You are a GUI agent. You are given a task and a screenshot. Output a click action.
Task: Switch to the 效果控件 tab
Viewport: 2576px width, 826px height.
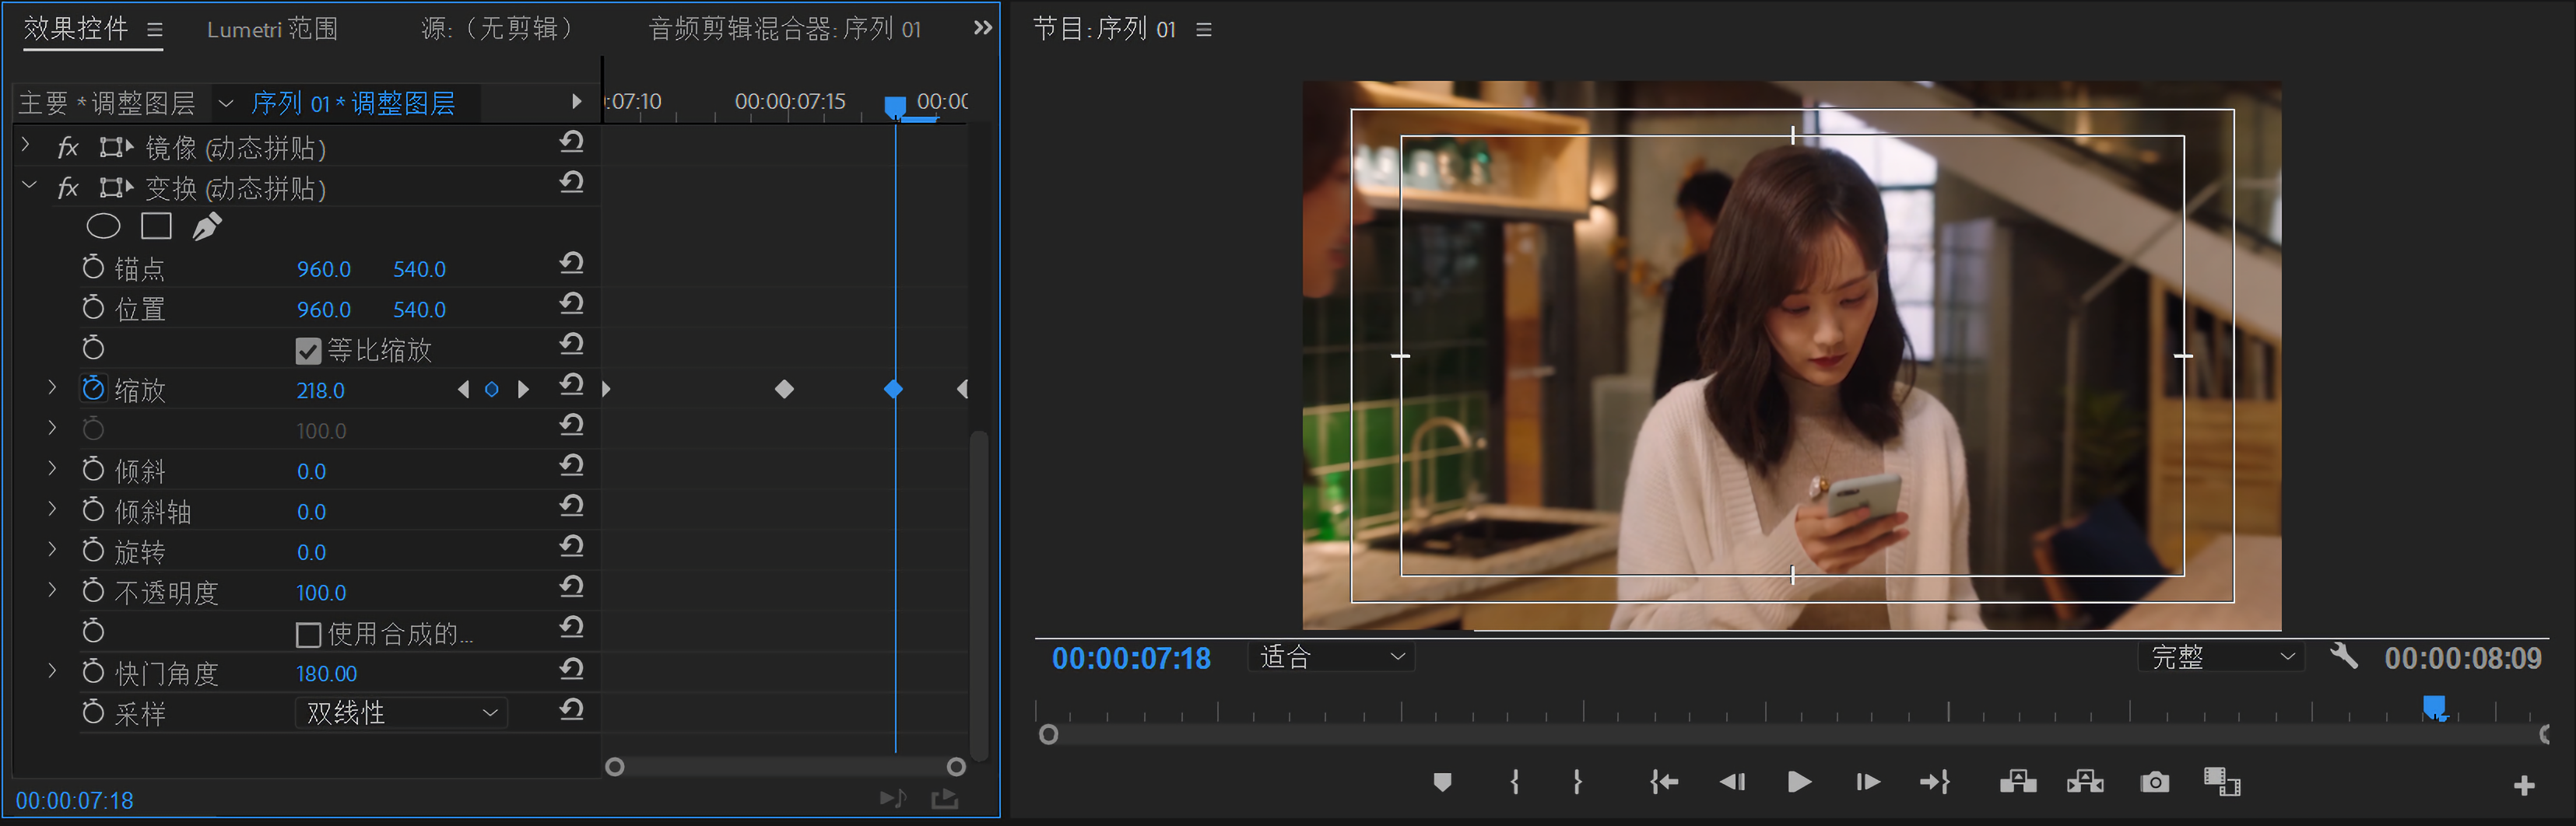[76, 28]
